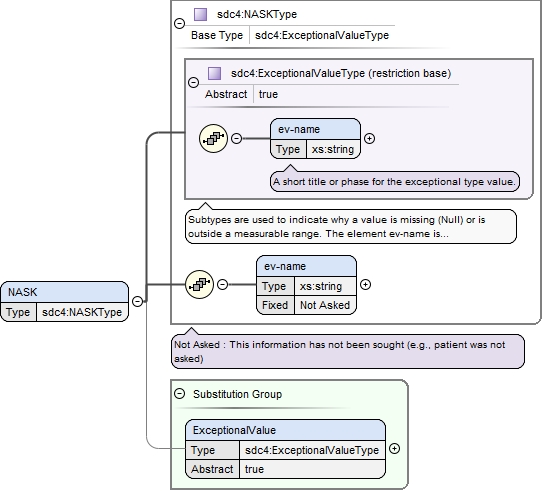Select the sequence compositor icon before Fixed ev-name
The width and height of the screenshot is (543, 491).
point(199,285)
